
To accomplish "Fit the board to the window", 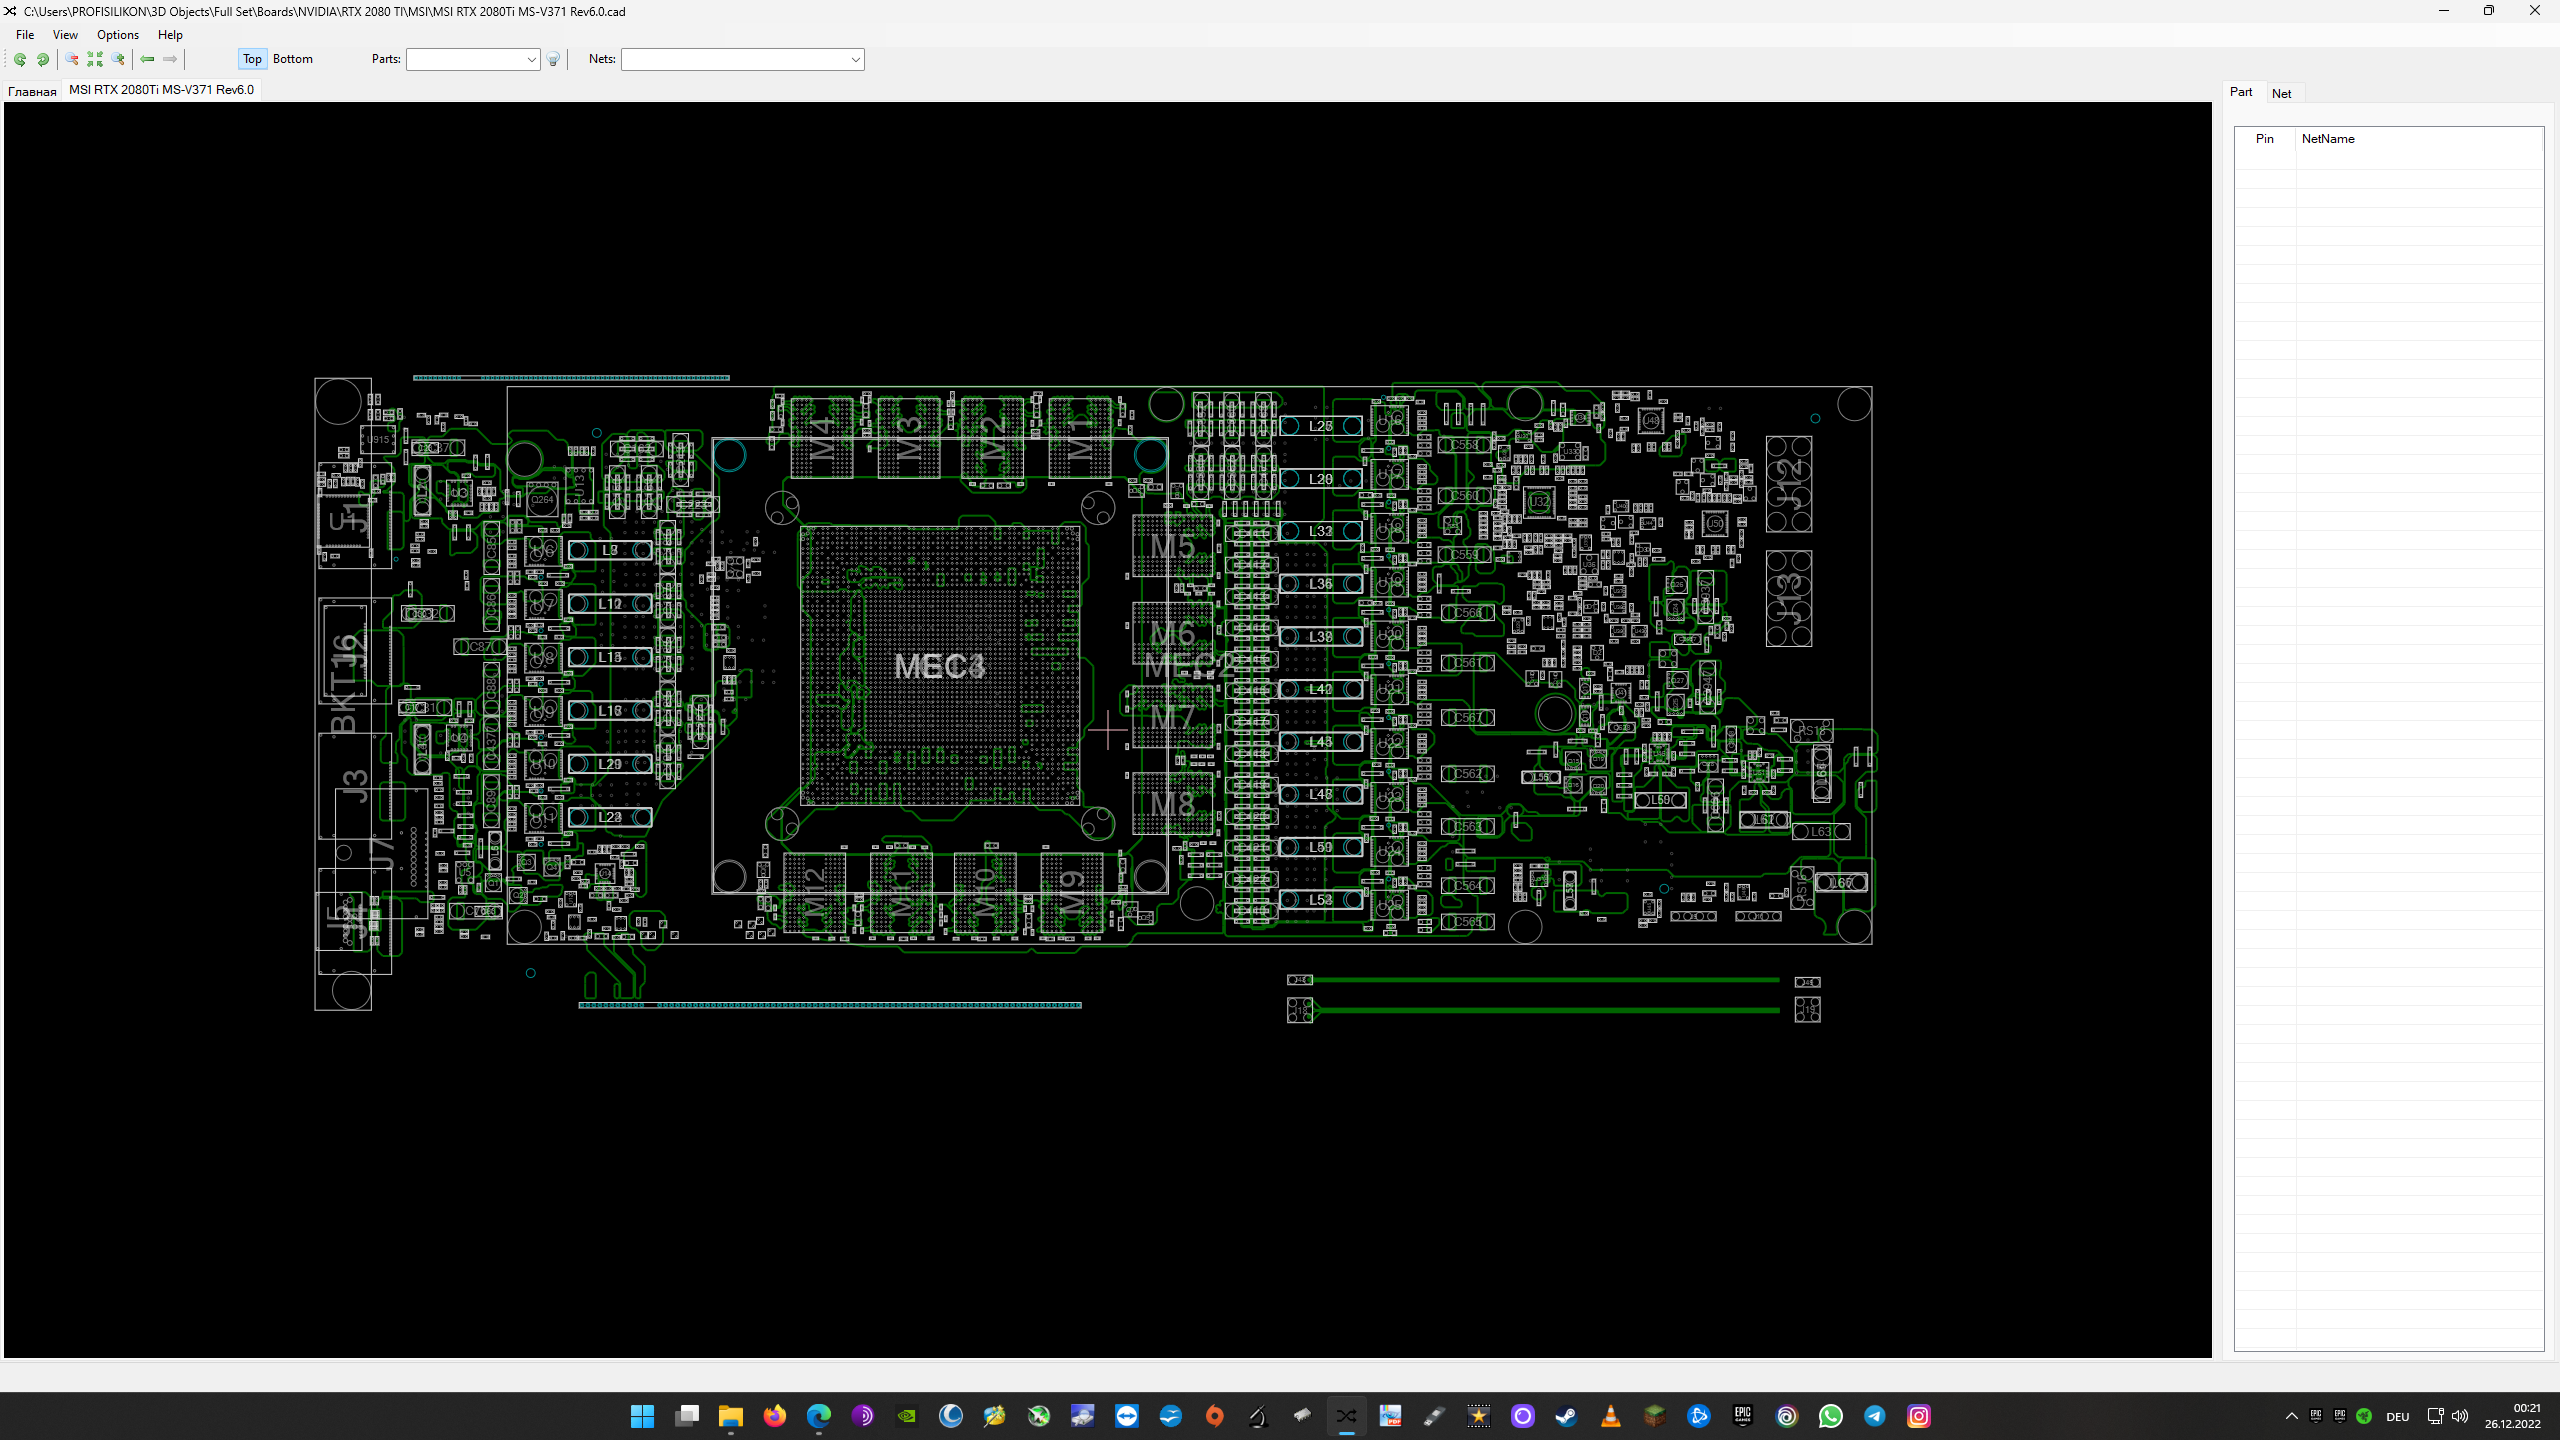I will 94,59.
